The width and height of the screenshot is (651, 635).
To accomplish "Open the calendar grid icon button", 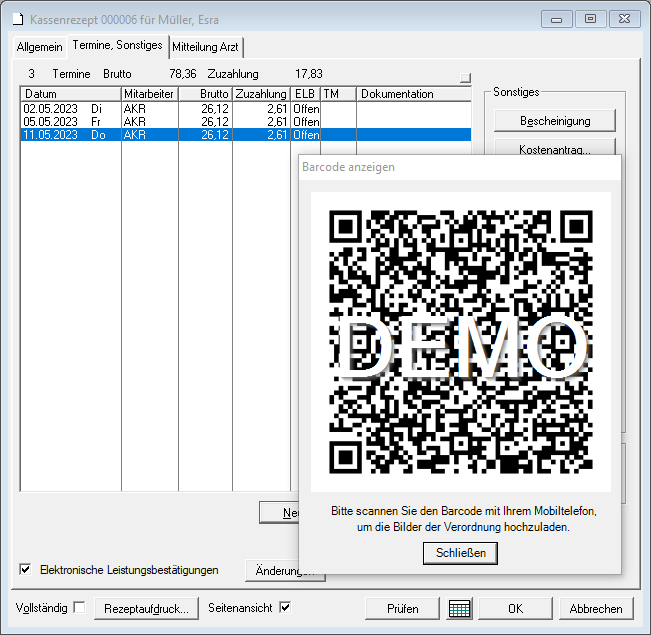I will (459, 608).
